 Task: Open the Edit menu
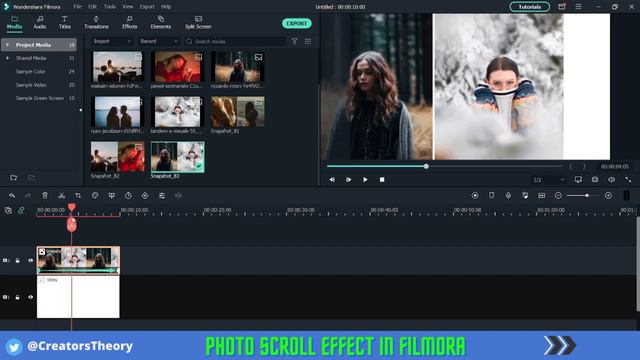point(93,7)
